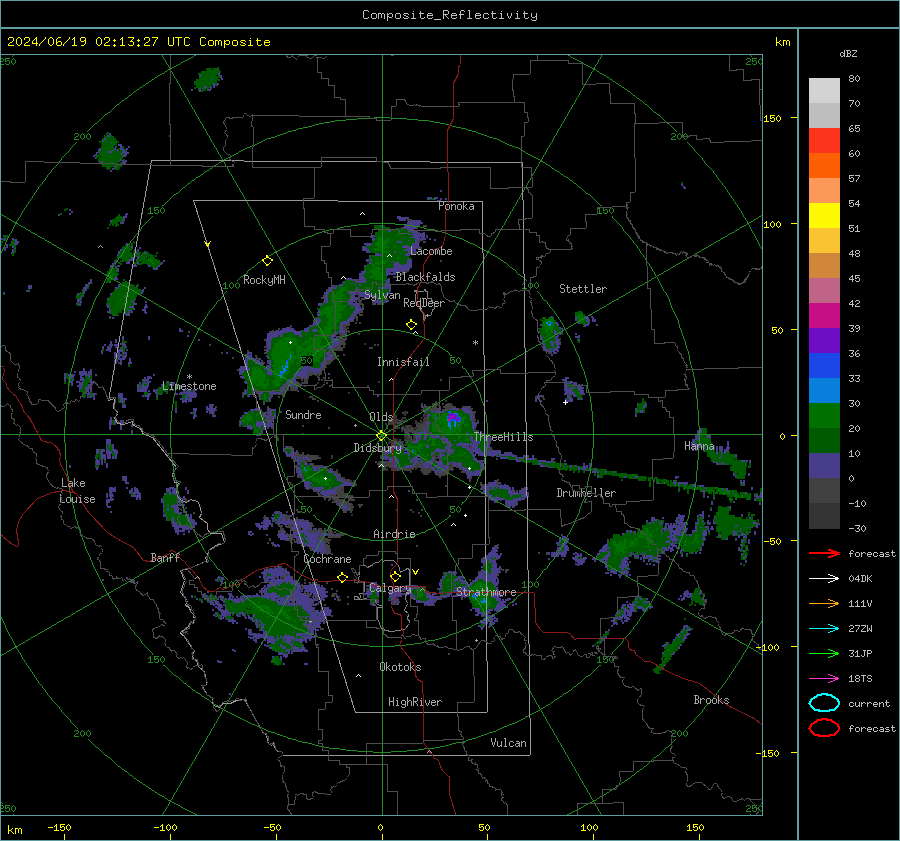
Task: Click the Stettler city label
Action: [x=583, y=289]
